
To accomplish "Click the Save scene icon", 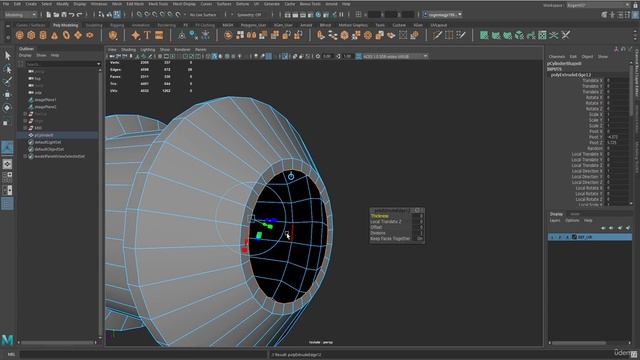I will click(x=64, y=15).
